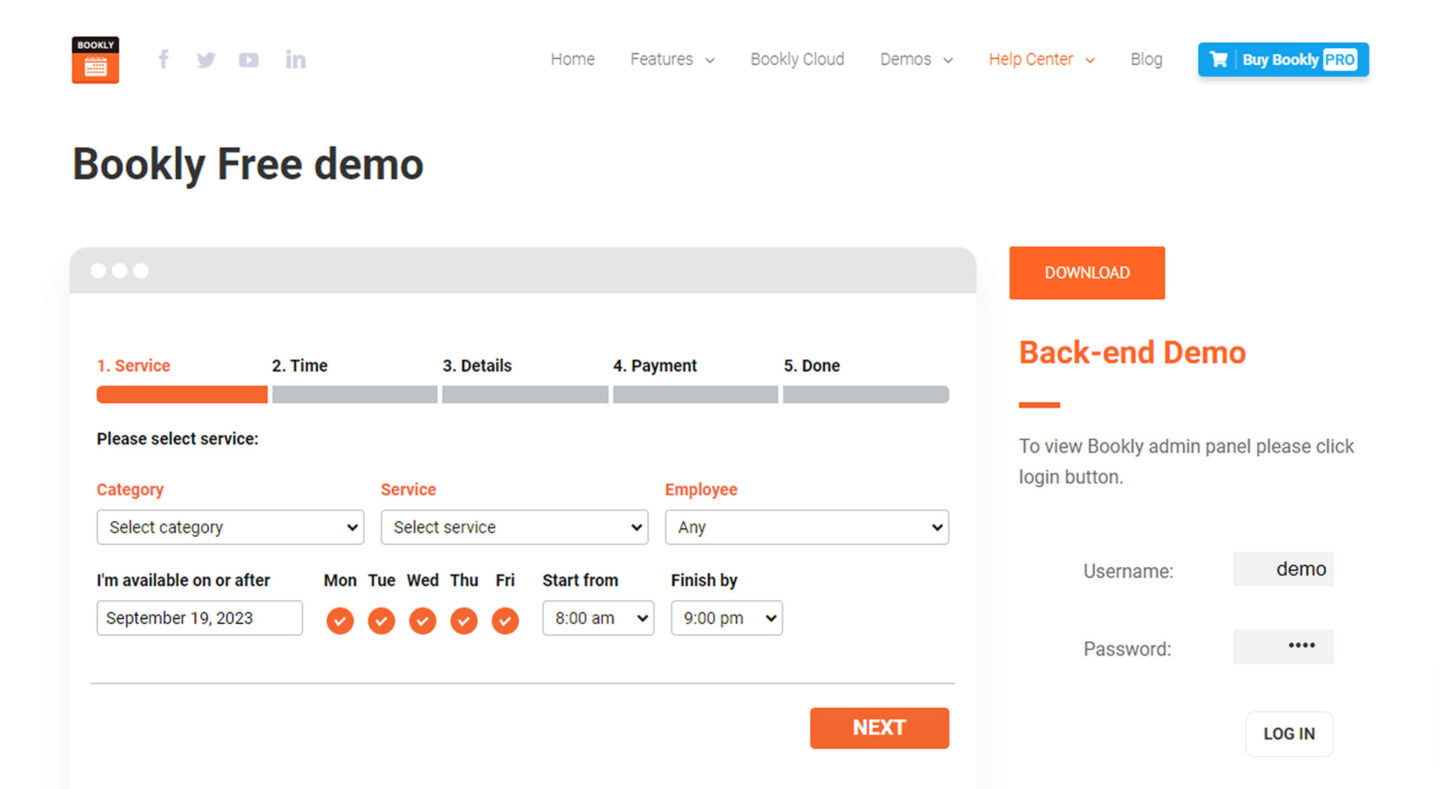This screenshot has width=1440, height=789.
Task: Open the Employee dropdown showing Any
Action: point(807,527)
